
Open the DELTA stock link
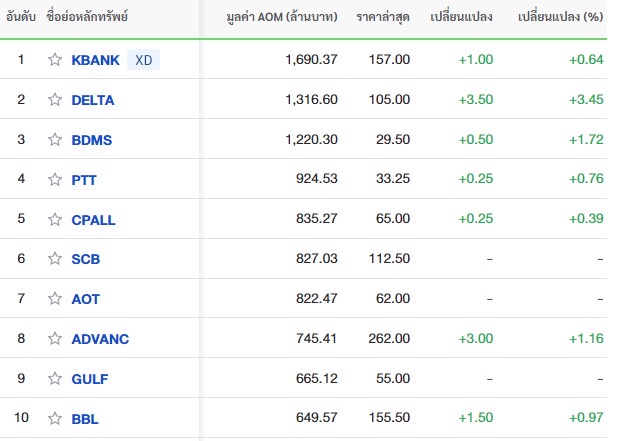click(x=93, y=100)
